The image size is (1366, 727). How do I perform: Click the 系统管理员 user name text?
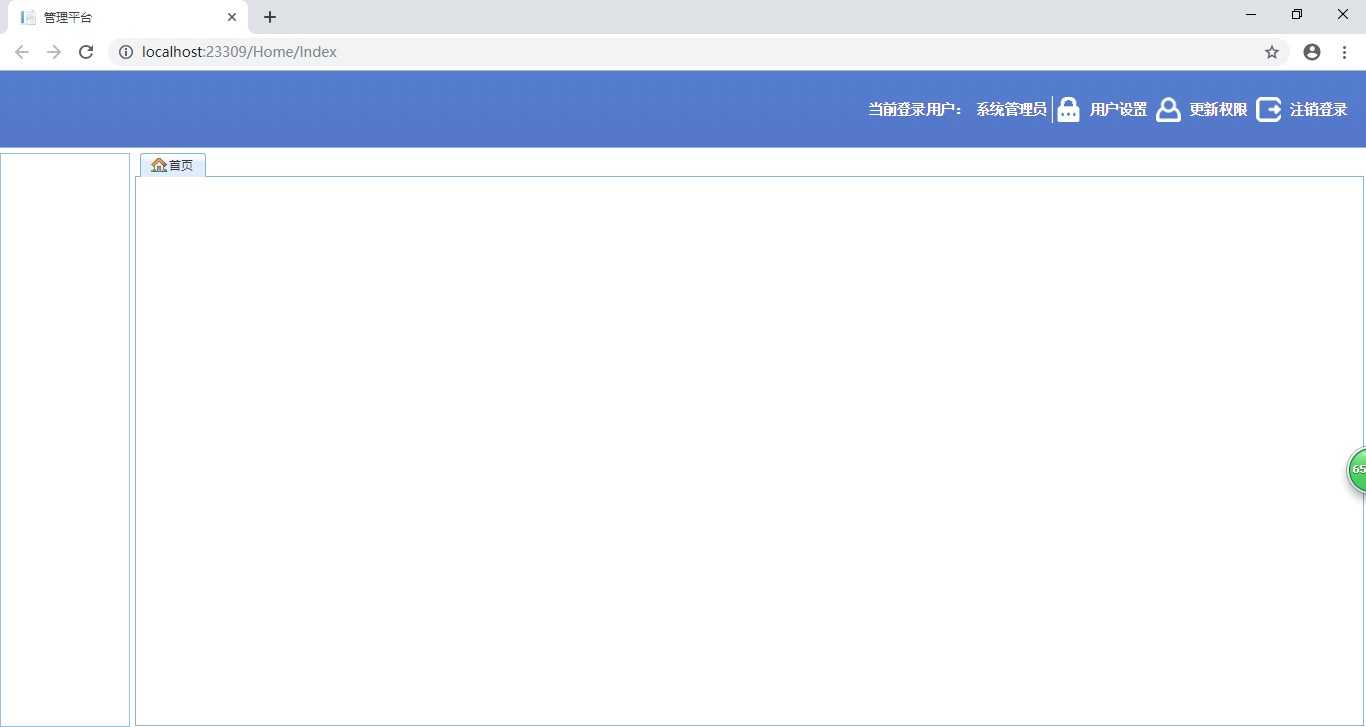[1011, 110]
